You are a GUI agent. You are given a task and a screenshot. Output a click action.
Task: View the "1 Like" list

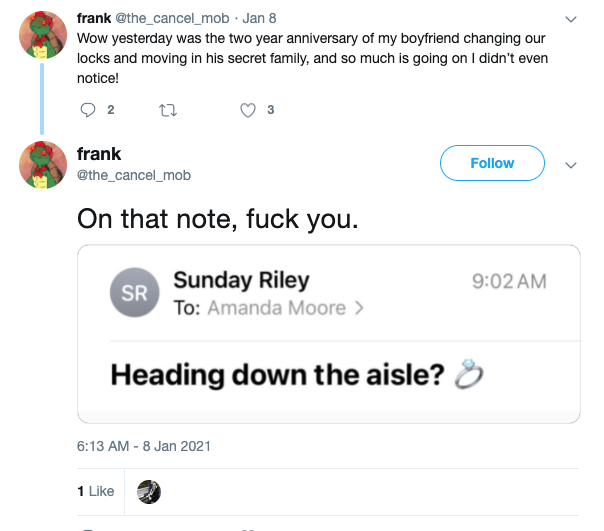[96, 491]
